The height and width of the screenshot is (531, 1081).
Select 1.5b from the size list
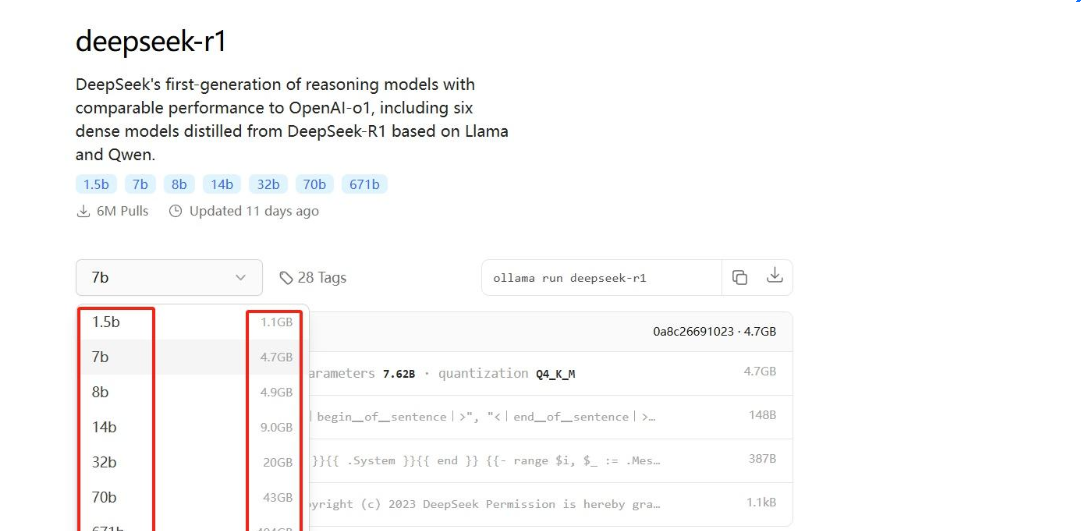pyautogui.click(x=192, y=321)
